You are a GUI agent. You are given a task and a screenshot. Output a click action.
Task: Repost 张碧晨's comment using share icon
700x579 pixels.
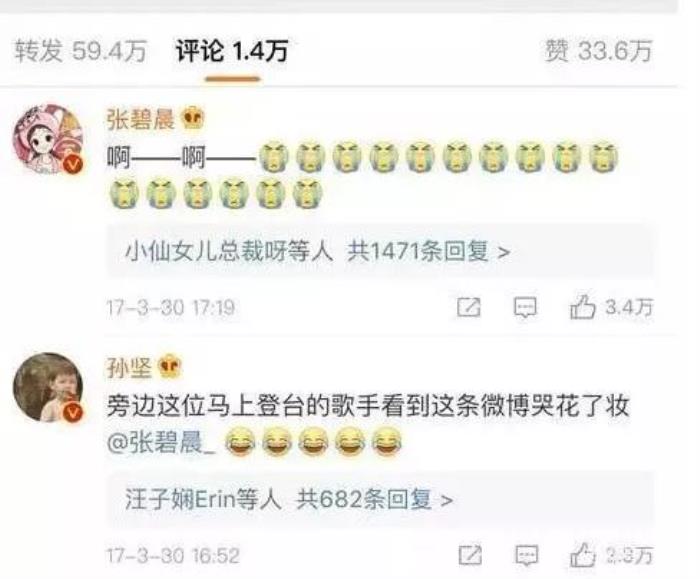pyautogui.click(x=469, y=307)
